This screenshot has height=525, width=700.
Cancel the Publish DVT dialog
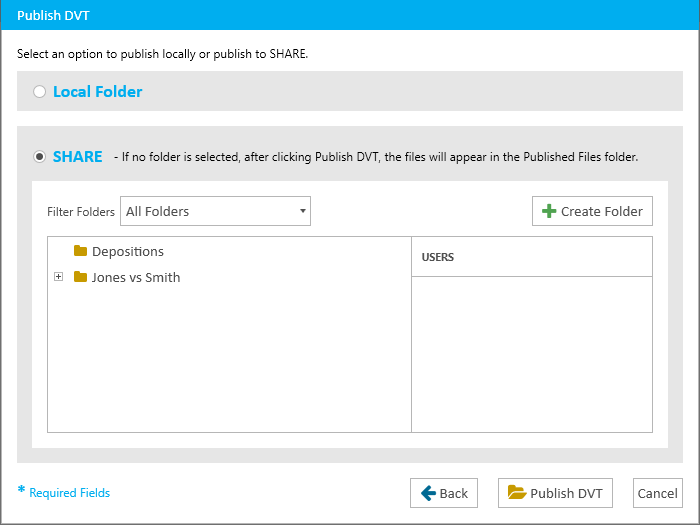click(x=658, y=493)
